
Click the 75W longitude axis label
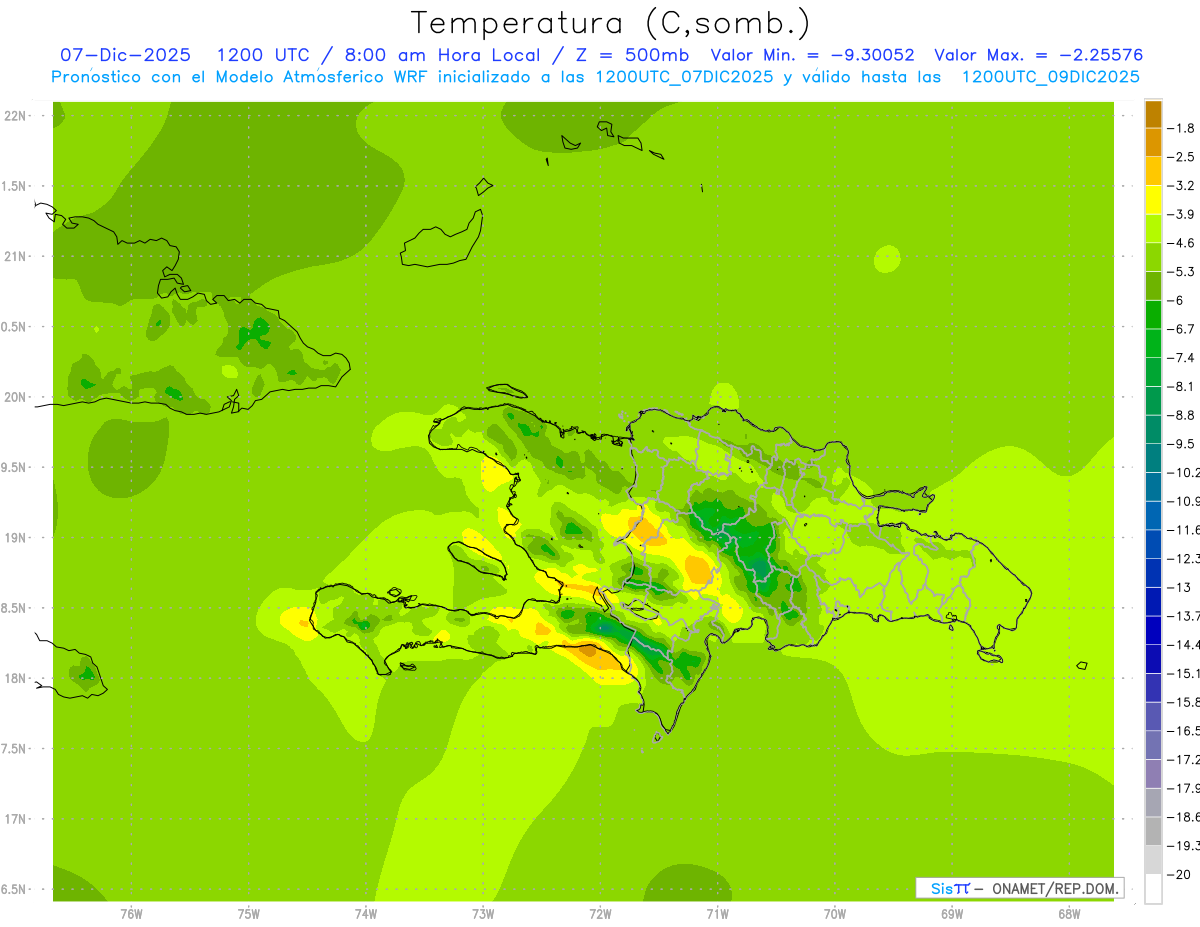pyautogui.click(x=249, y=914)
